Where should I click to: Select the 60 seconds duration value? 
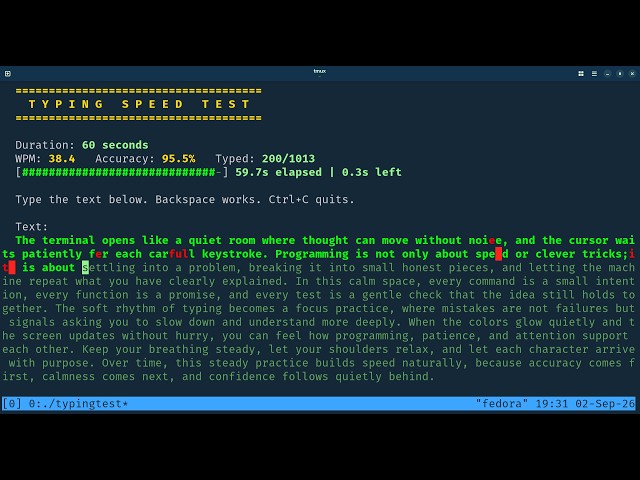(x=115, y=145)
